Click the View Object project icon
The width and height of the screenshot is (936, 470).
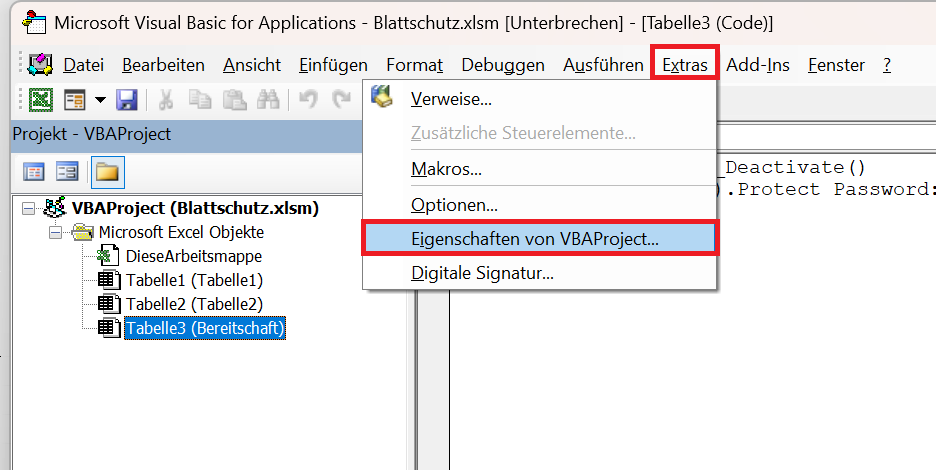point(67,173)
